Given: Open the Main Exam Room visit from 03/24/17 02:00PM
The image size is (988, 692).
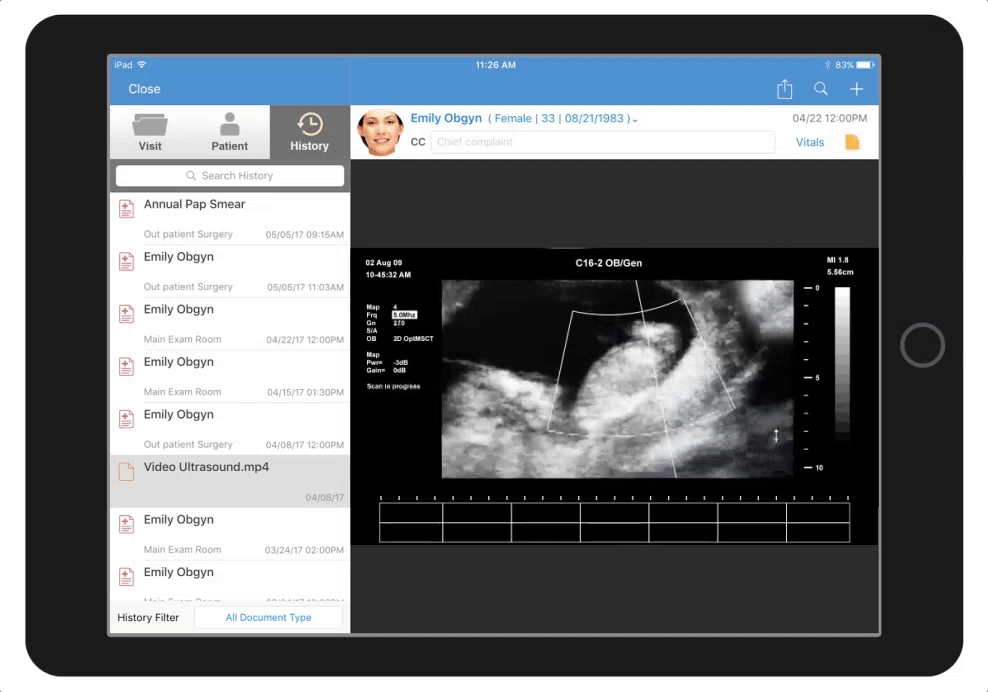Looking at the screenshot, I should 230,534.
